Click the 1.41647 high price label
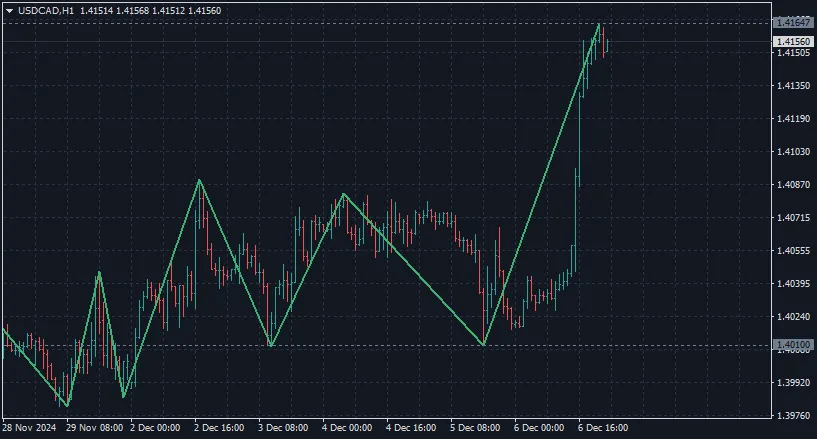This screenshot has width=817, height=439. point(791,21)
